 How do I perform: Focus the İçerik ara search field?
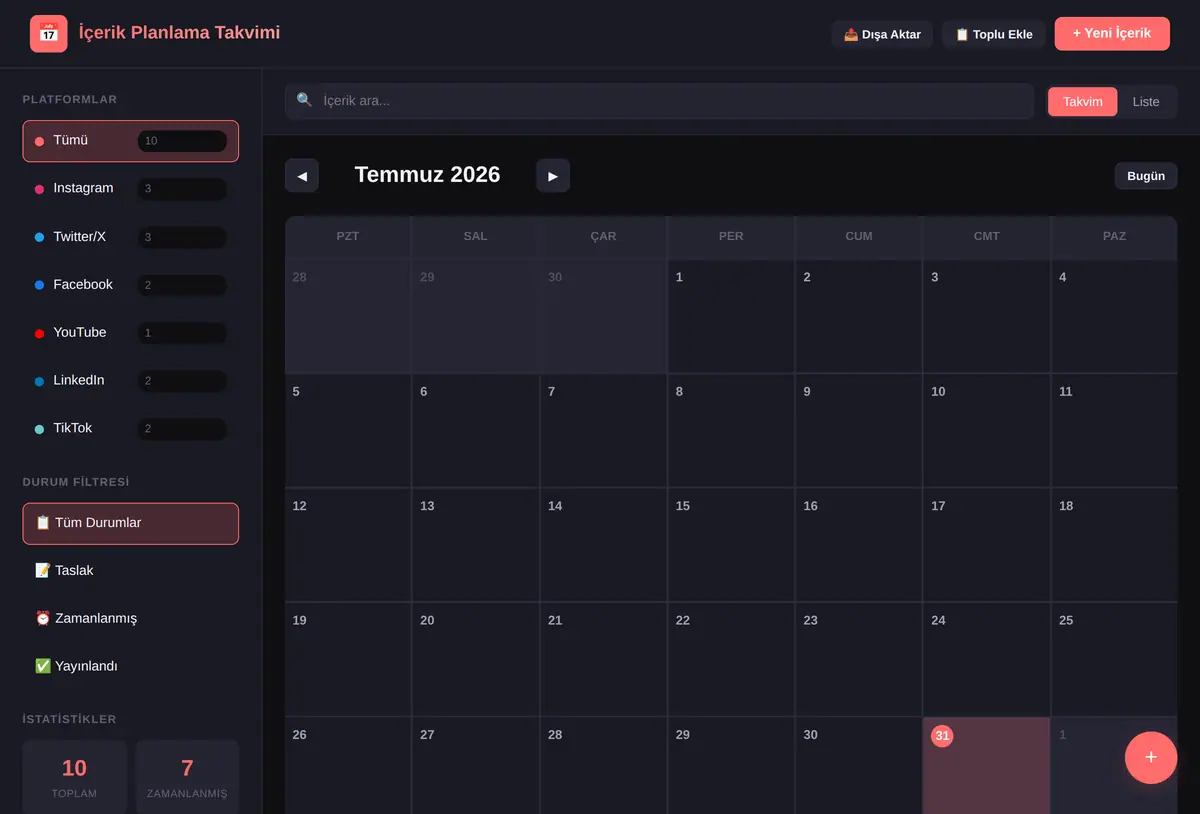660,101
